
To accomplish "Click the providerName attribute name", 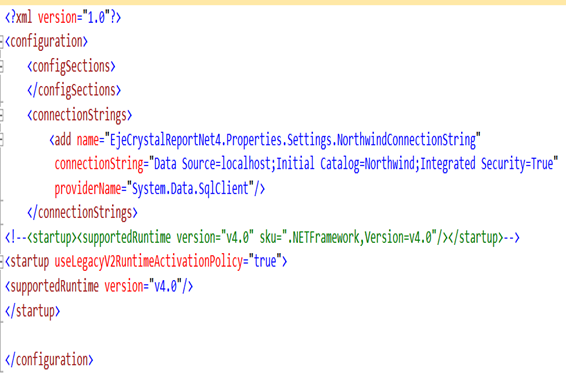I will click(88, 188).
